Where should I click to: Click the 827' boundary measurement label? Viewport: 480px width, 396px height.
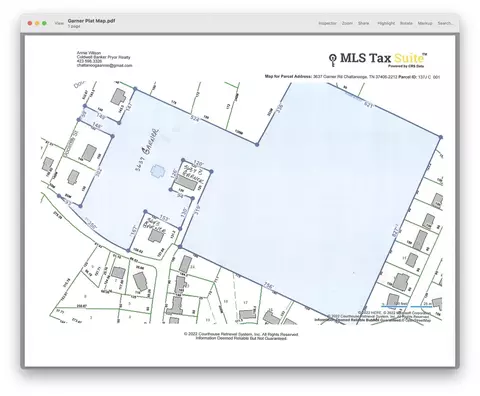pyautogui.click(x=396, y=231)
